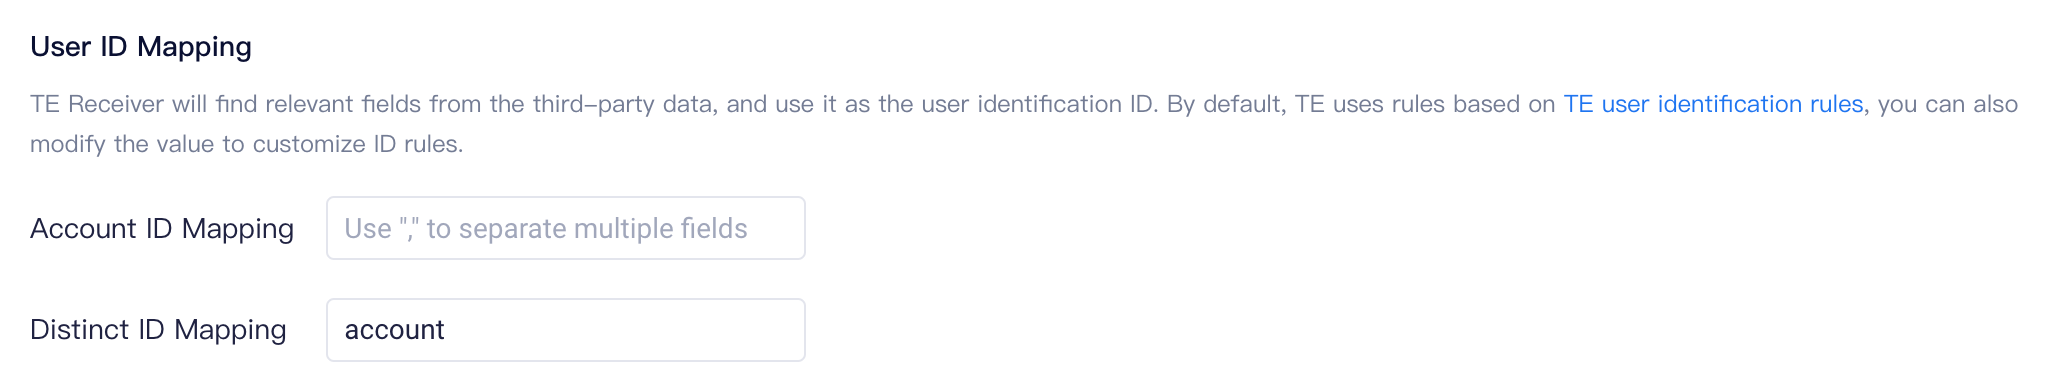Click 'you can also' text after the link
Viewport: 2054px width, 392px height.
[1948, 104]
